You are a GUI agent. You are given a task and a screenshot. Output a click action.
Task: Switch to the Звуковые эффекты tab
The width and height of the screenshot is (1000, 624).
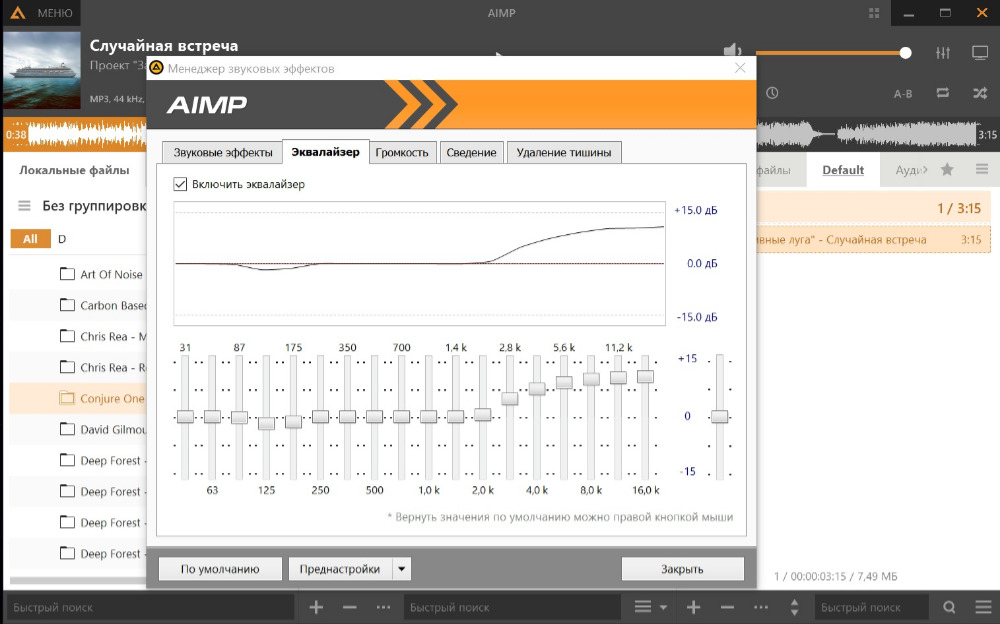[x=223, y=152]
